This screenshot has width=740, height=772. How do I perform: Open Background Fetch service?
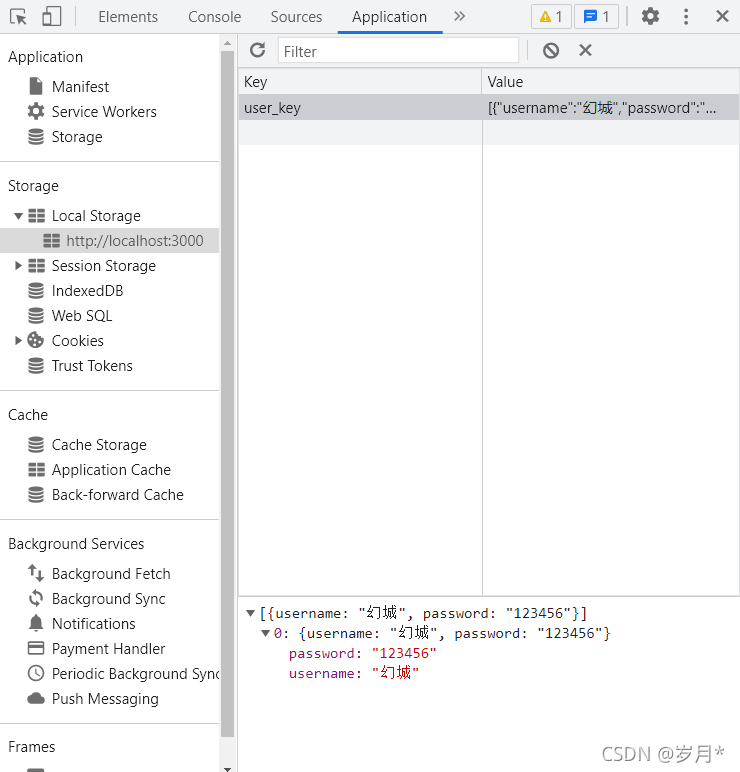pos(109,574)
